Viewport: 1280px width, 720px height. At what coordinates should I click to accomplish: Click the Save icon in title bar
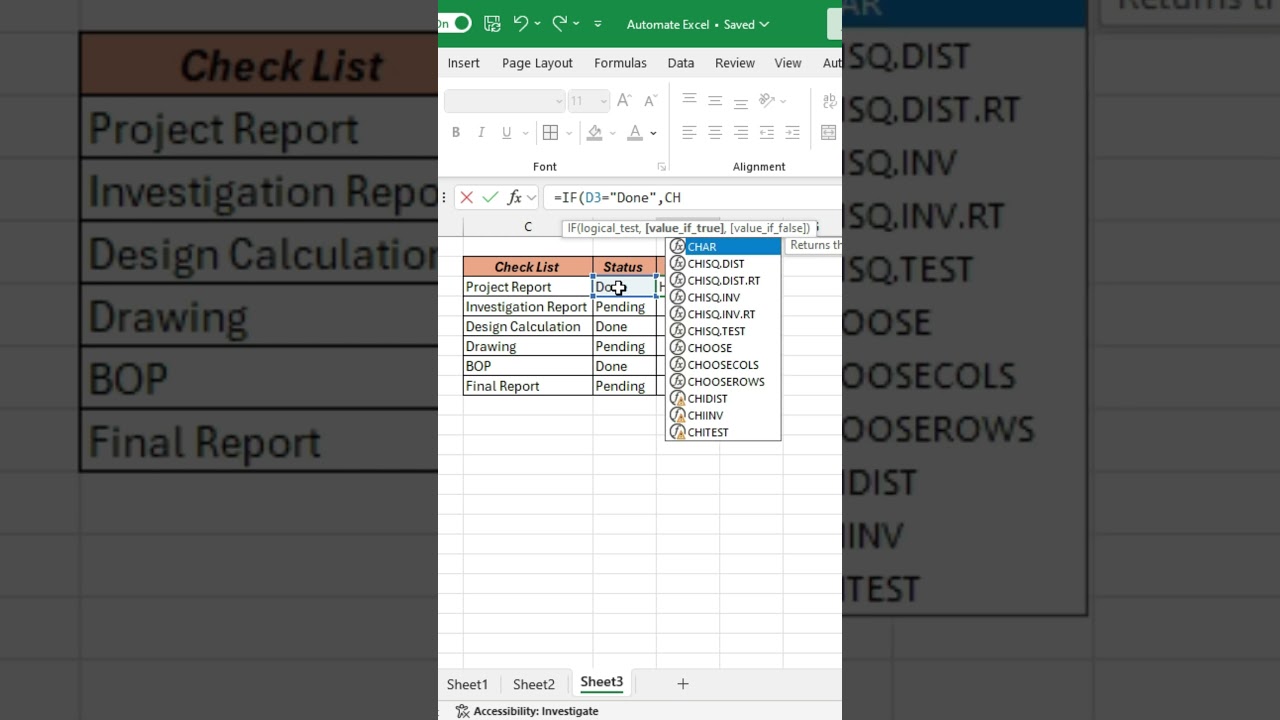pyautogui.click(x=492, y=23)
